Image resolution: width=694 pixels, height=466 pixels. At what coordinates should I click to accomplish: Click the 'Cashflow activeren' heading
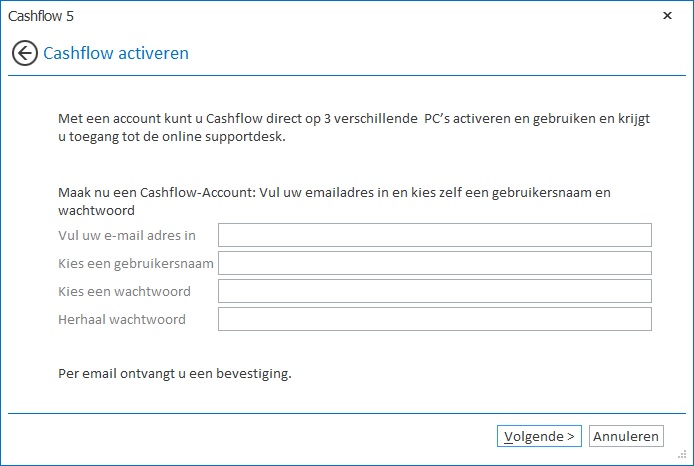pos(116,53)
